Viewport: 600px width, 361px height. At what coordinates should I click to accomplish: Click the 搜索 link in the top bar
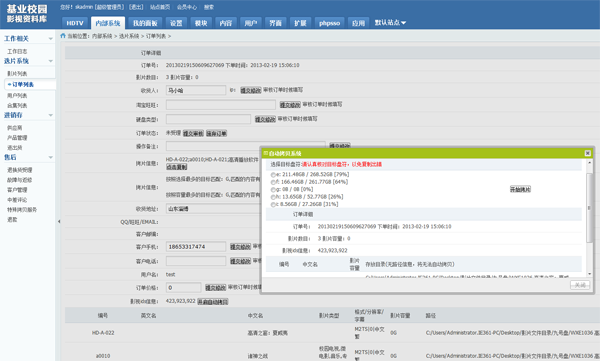[x=209, y=7]
